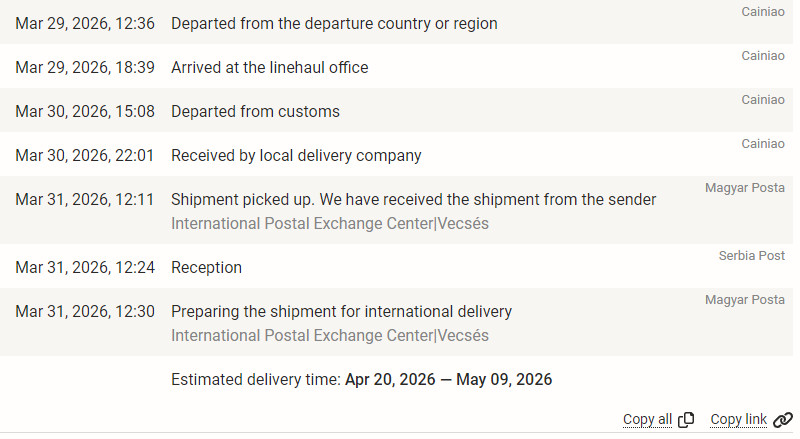Click the copy icon beside Copy all

[x=686, y=420]
